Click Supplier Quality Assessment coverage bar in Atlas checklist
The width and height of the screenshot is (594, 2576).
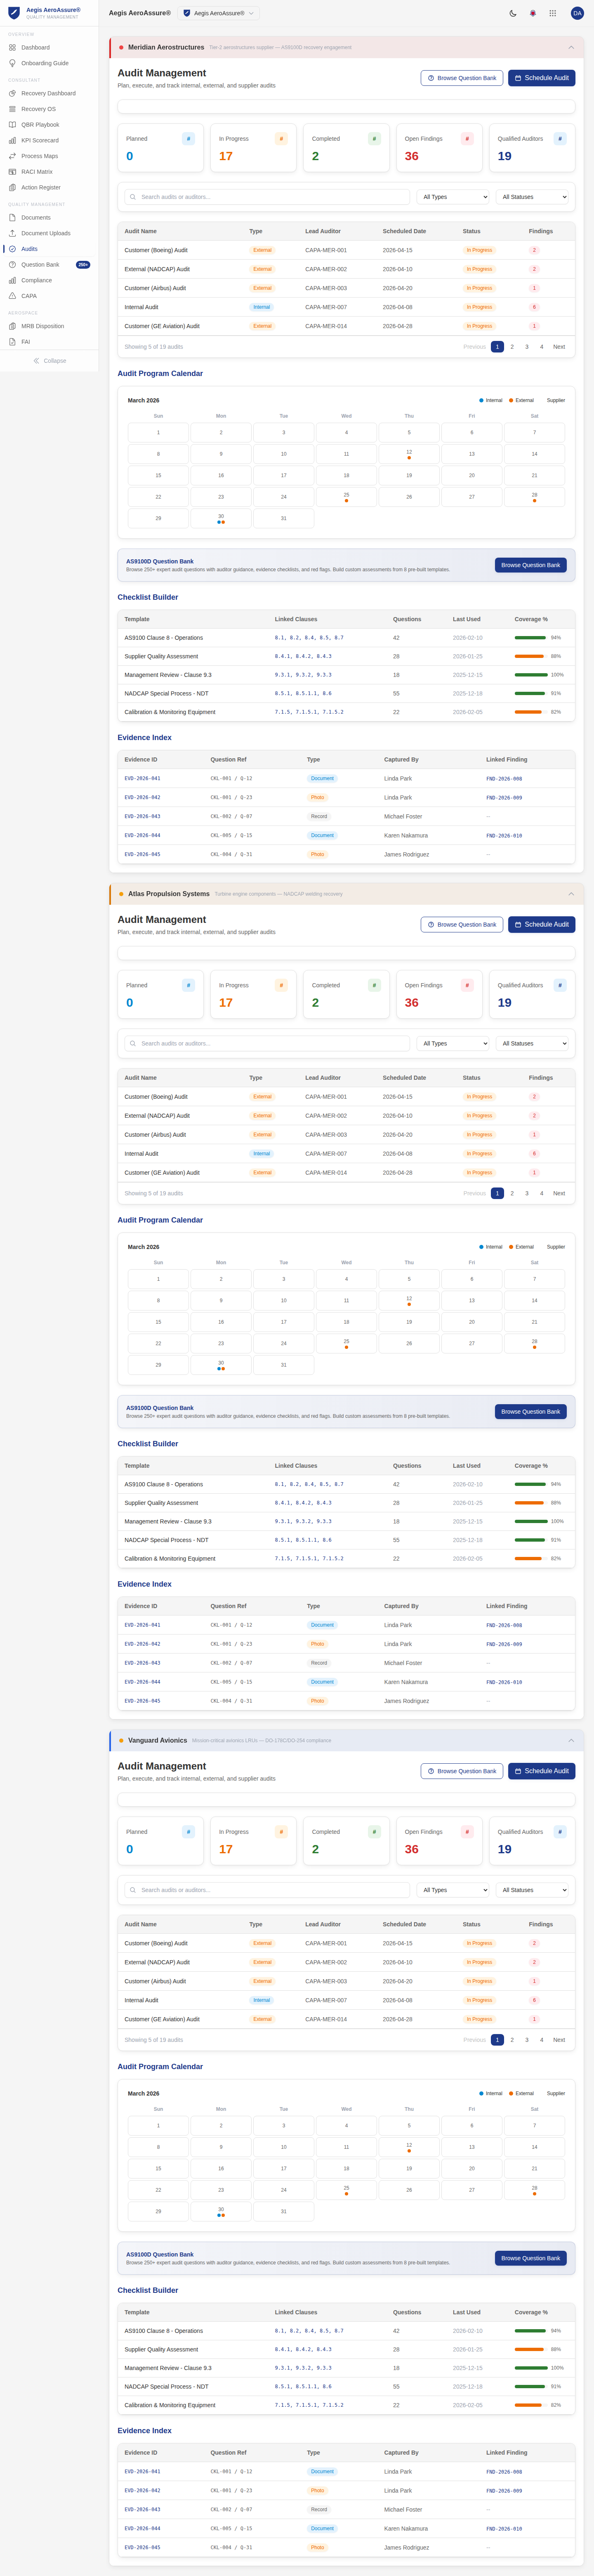(530, 1503)
